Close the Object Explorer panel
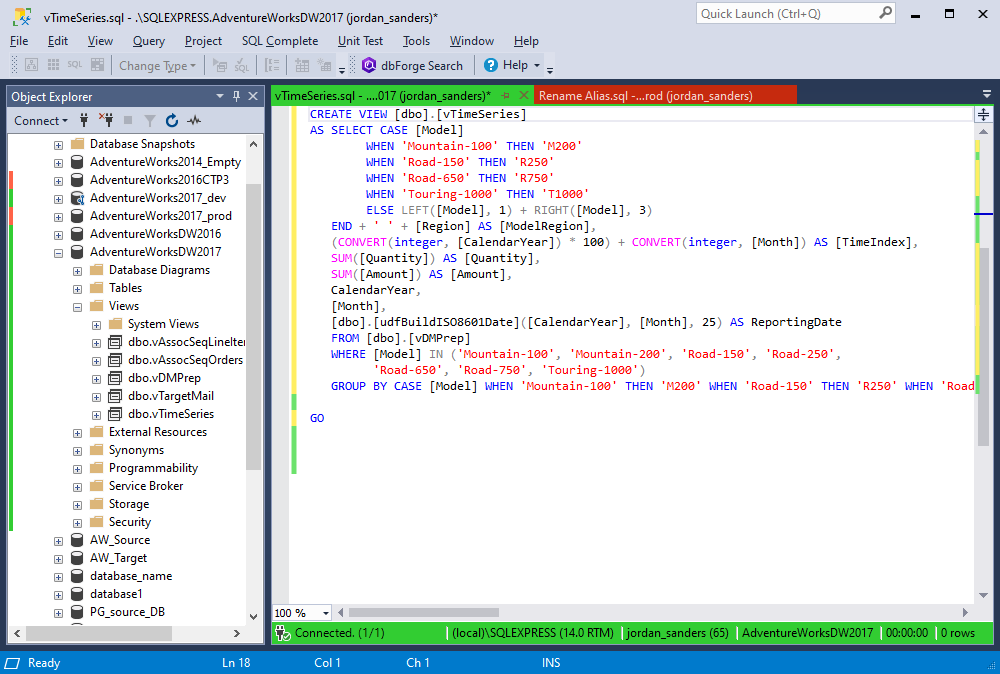This screenshot has height=674, width=1000. (253, 96)
